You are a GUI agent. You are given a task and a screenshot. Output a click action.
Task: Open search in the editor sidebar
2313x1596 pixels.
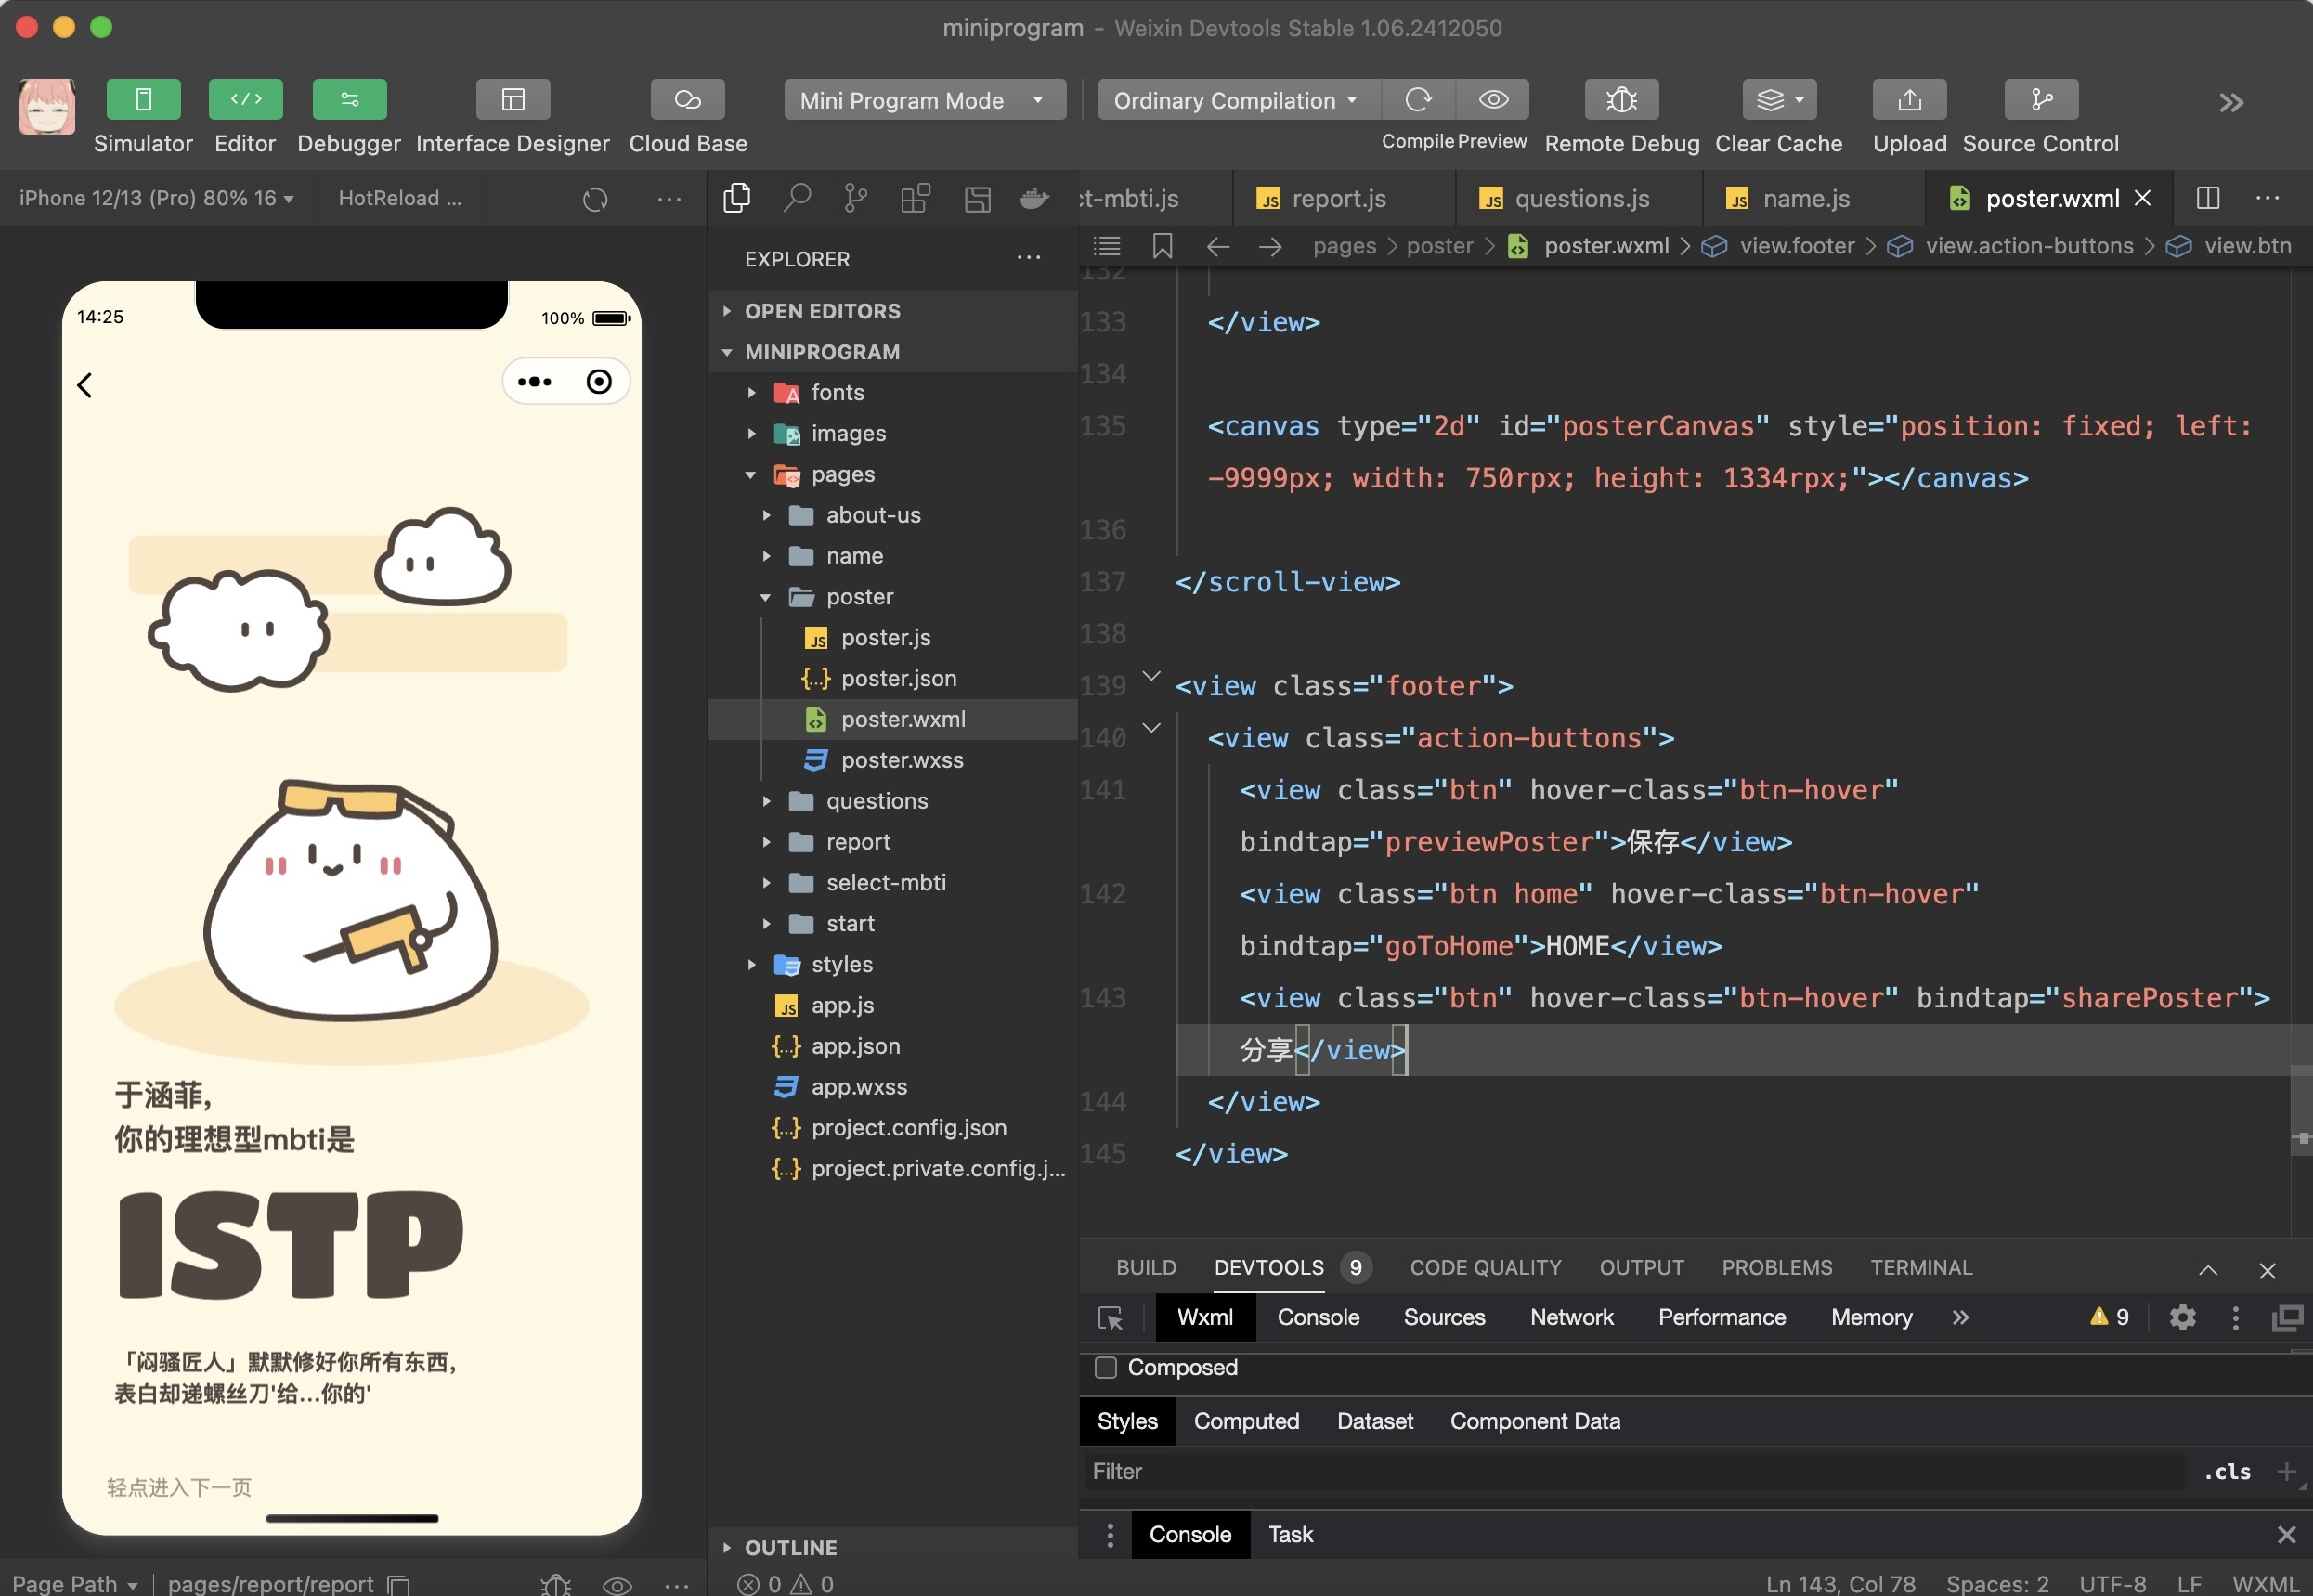pos(796,198)
